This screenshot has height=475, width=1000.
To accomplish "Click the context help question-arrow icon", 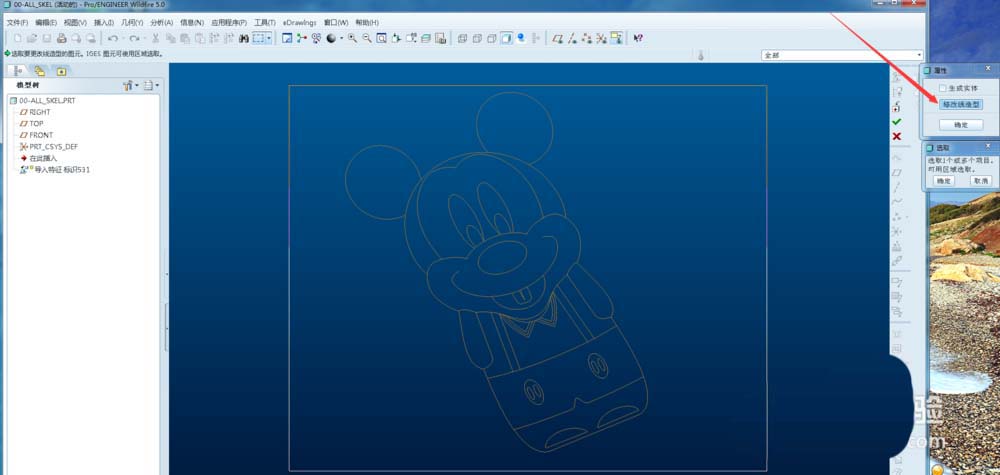I will [638, 38].
